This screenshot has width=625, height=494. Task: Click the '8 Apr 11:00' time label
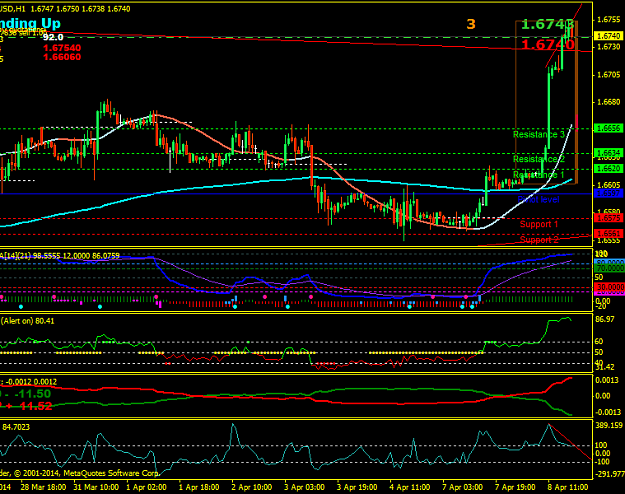[x=568, y=487]
